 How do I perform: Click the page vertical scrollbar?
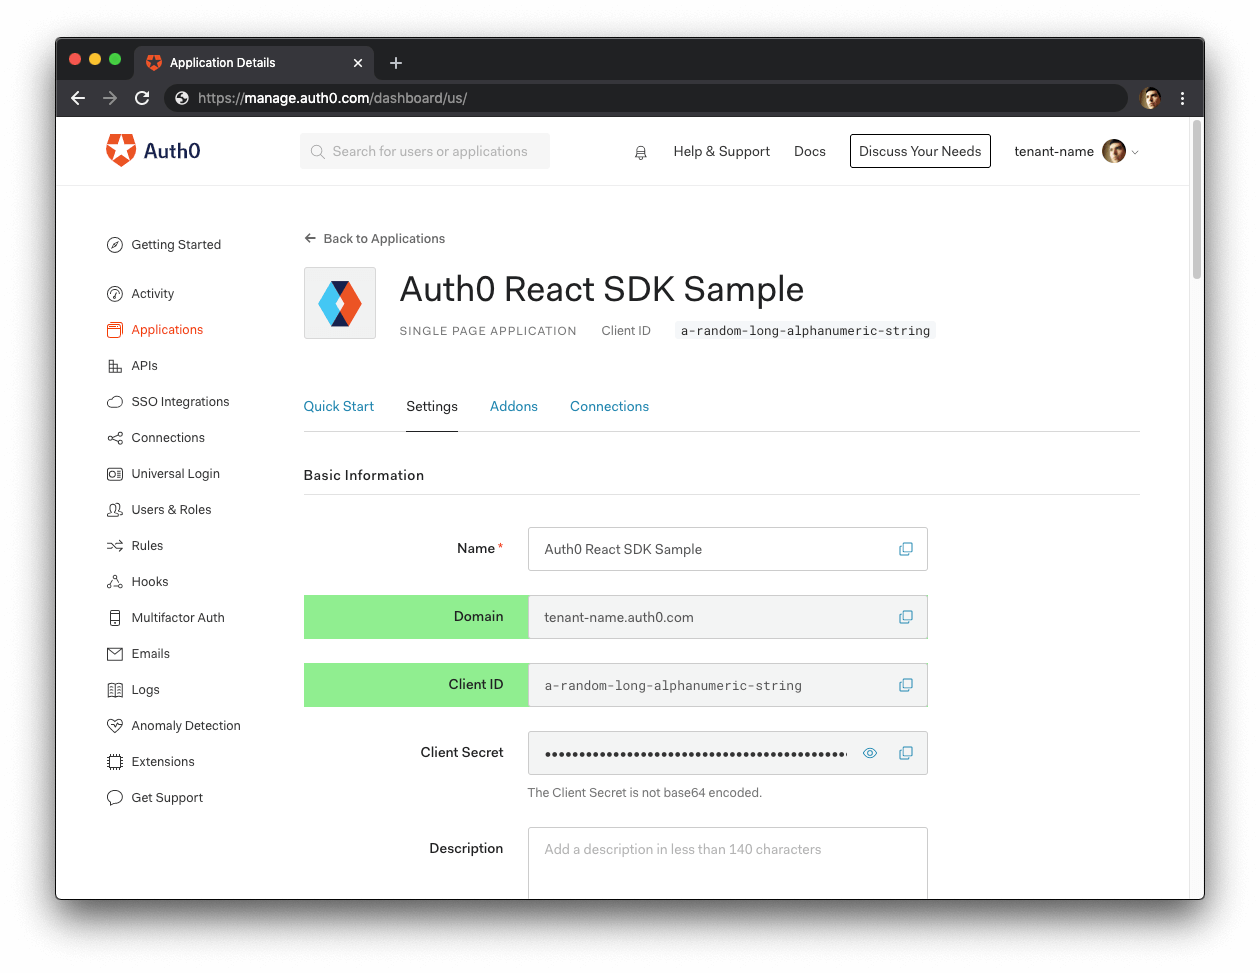[x=1197, y=200]
